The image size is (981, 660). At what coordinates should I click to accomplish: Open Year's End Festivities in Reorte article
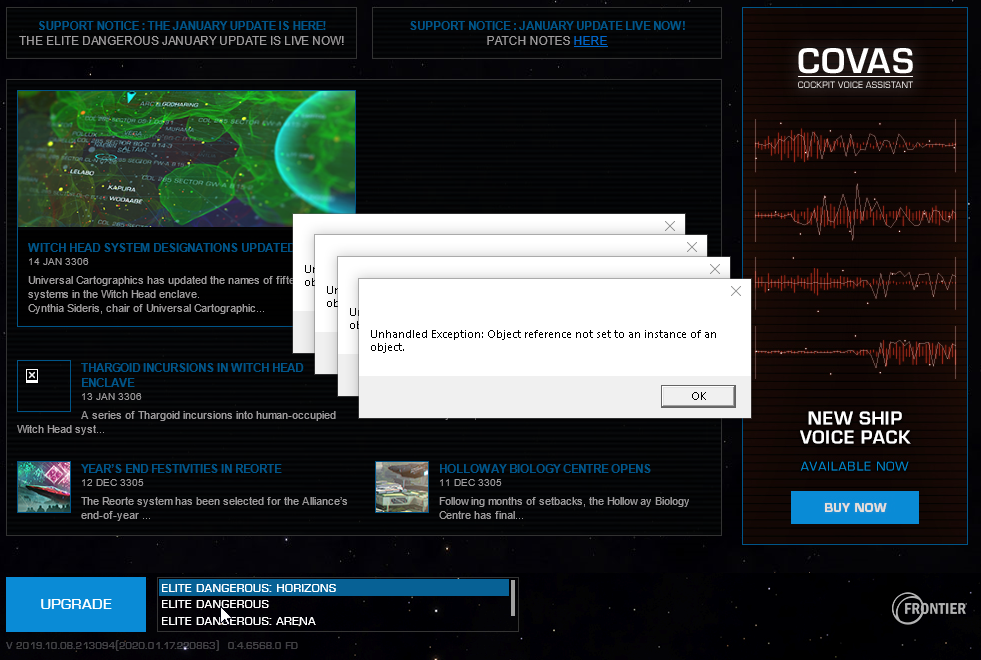click(181, 469)
